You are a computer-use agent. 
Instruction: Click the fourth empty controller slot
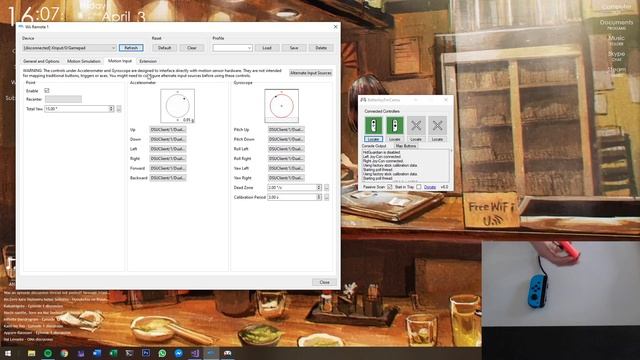[x=437, y=125]
